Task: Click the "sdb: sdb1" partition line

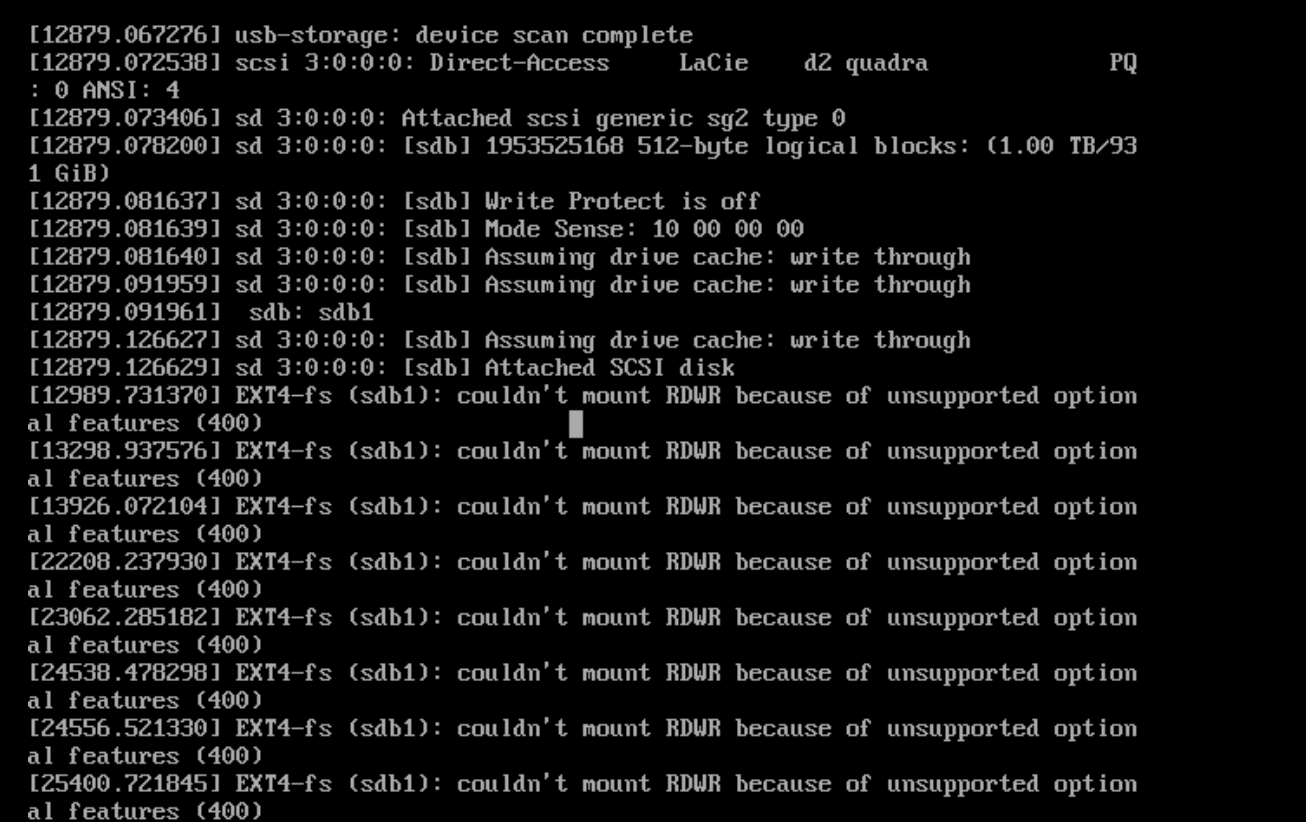Action: (310, 313)
